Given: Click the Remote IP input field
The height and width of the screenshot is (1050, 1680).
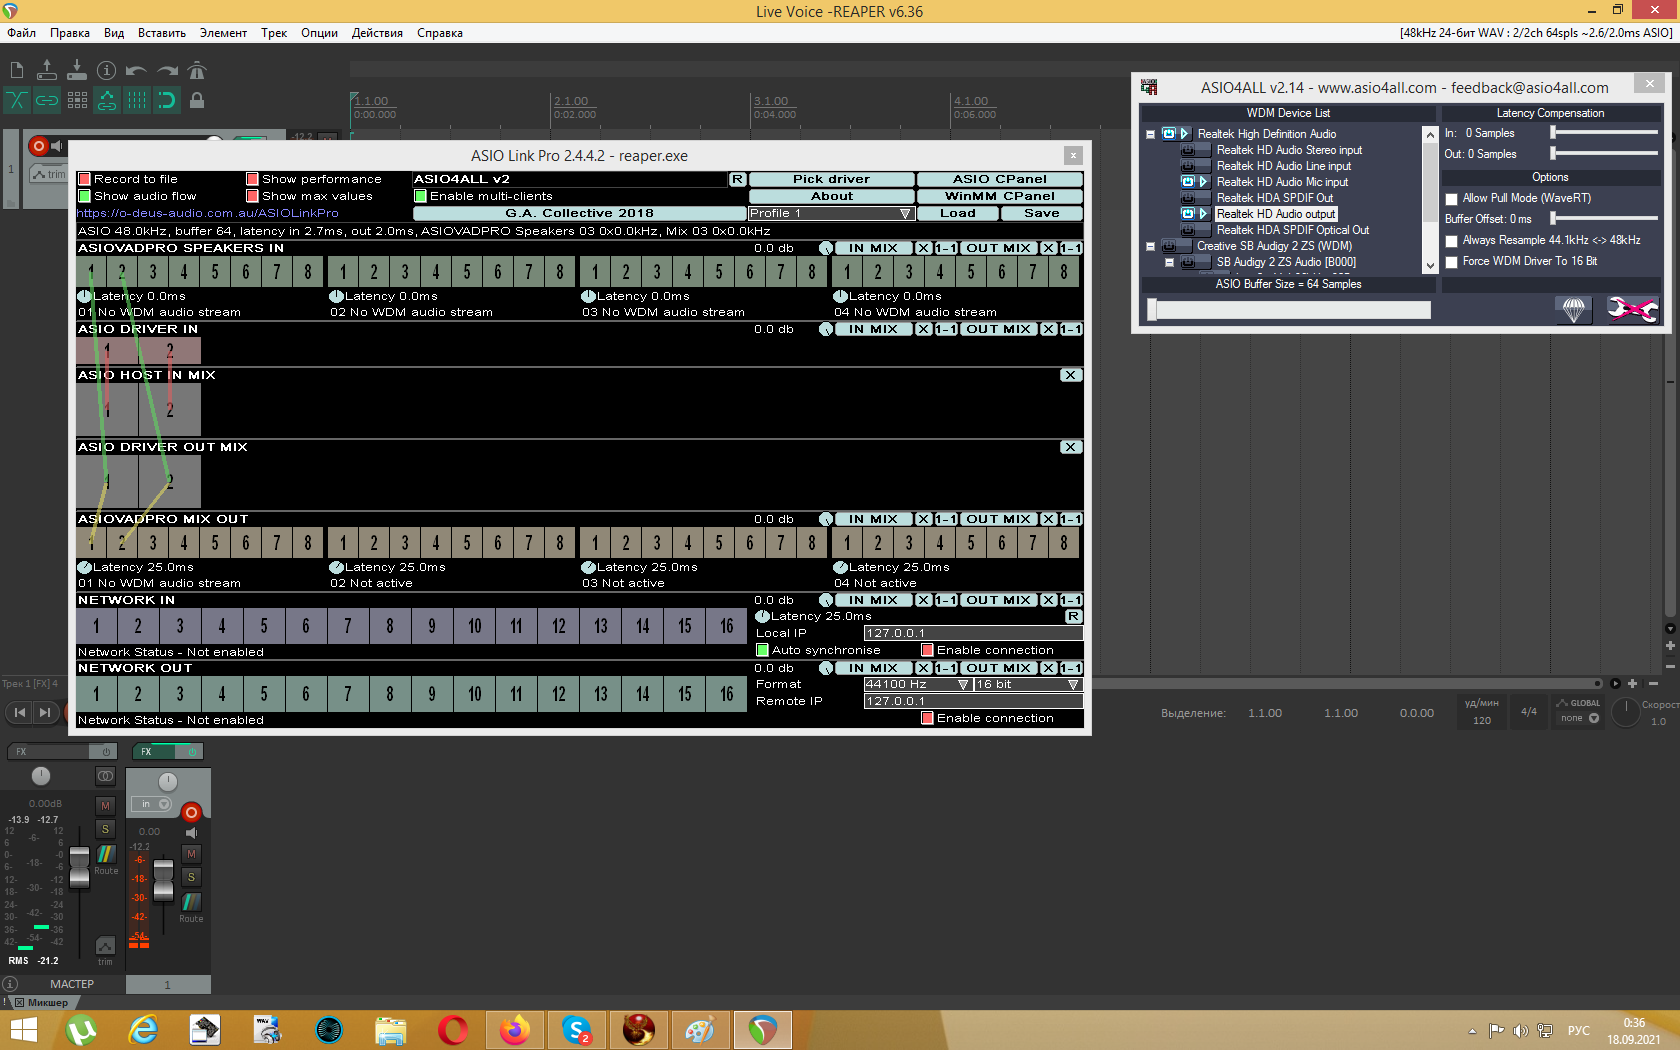Looking at the screenshot, I should 973,702.
